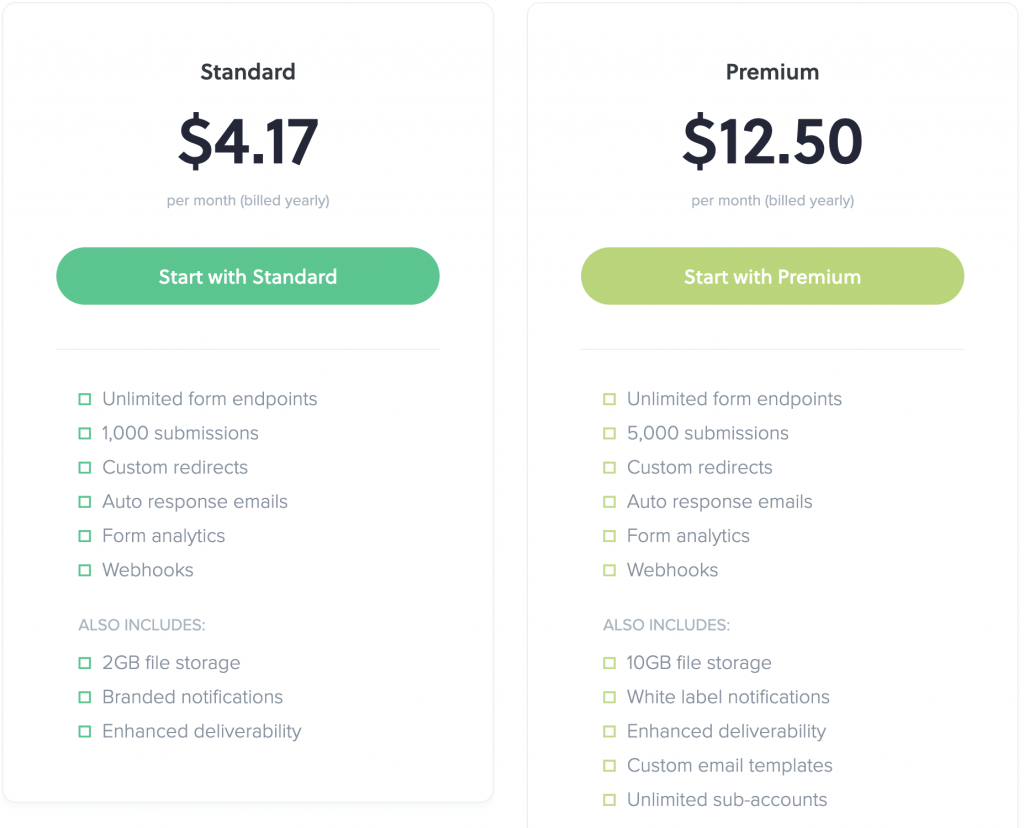
Task: Click the square bullet beside 10GB file storage
Action: pyautogui.click(x=609, y=663)
